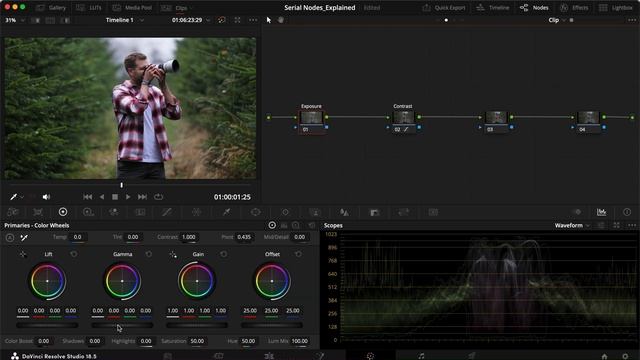Open the Qualifier eyedropper palette
640x360 pixels.
(x=226, y=212)
